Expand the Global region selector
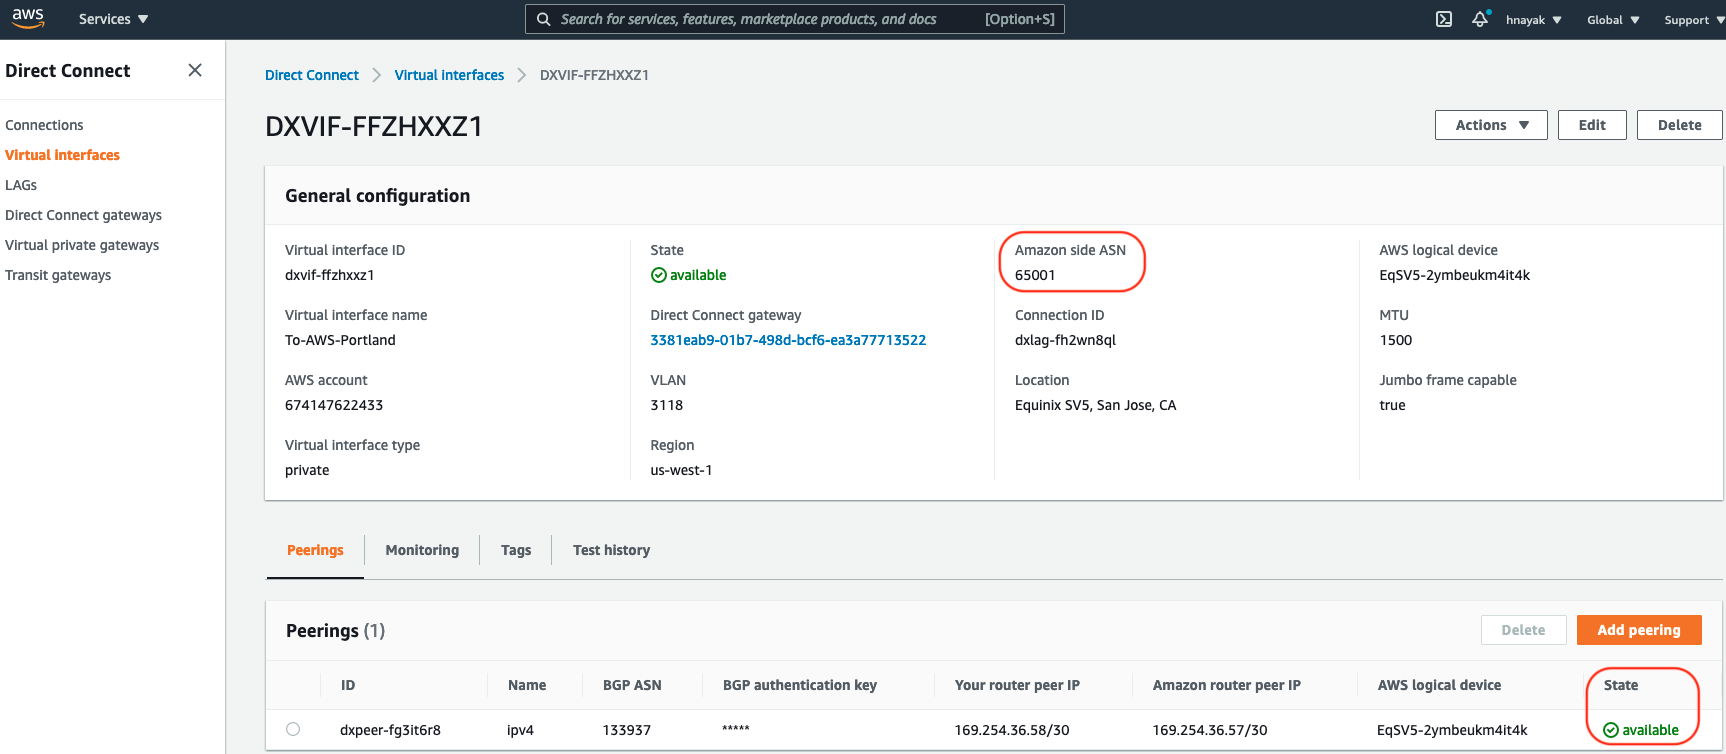The width and height of the screenshot is (1726, 754). coord(1612,20)
